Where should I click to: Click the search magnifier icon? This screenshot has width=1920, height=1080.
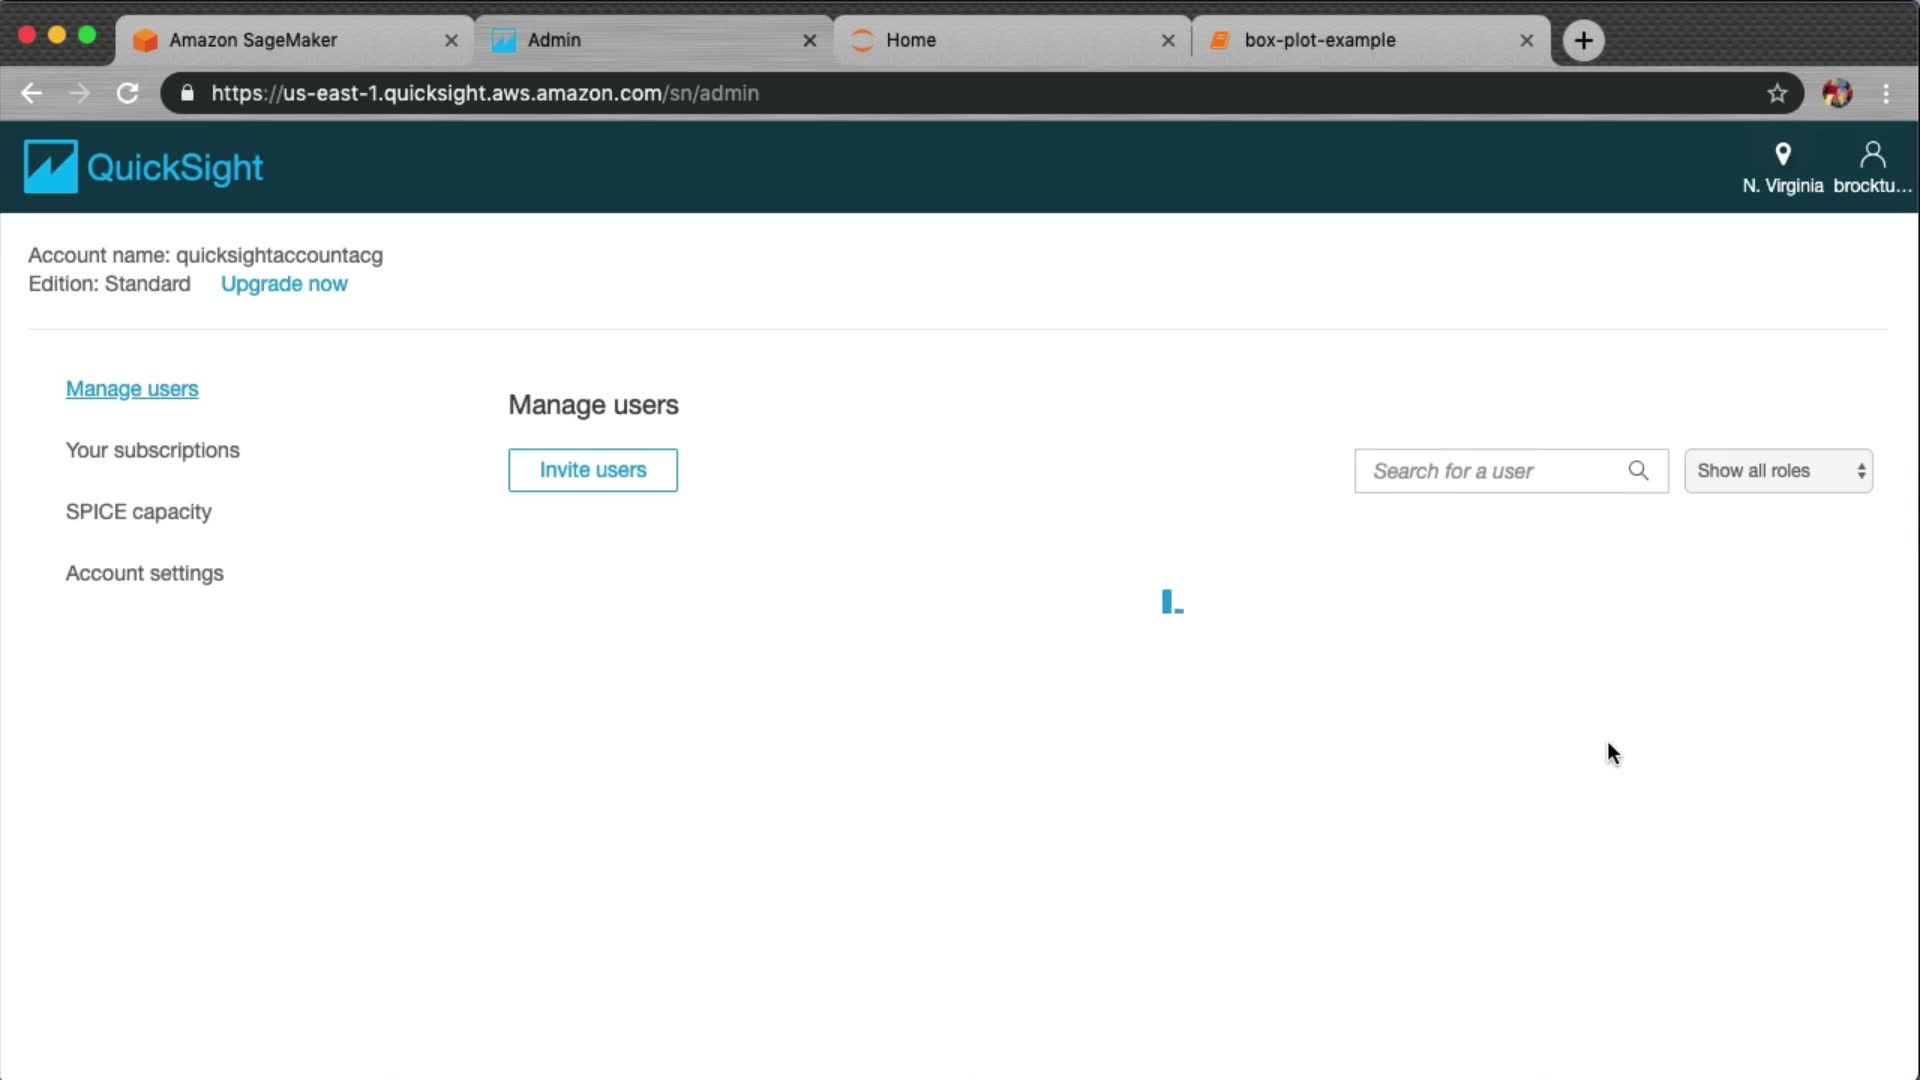[x=1638, y=470]
